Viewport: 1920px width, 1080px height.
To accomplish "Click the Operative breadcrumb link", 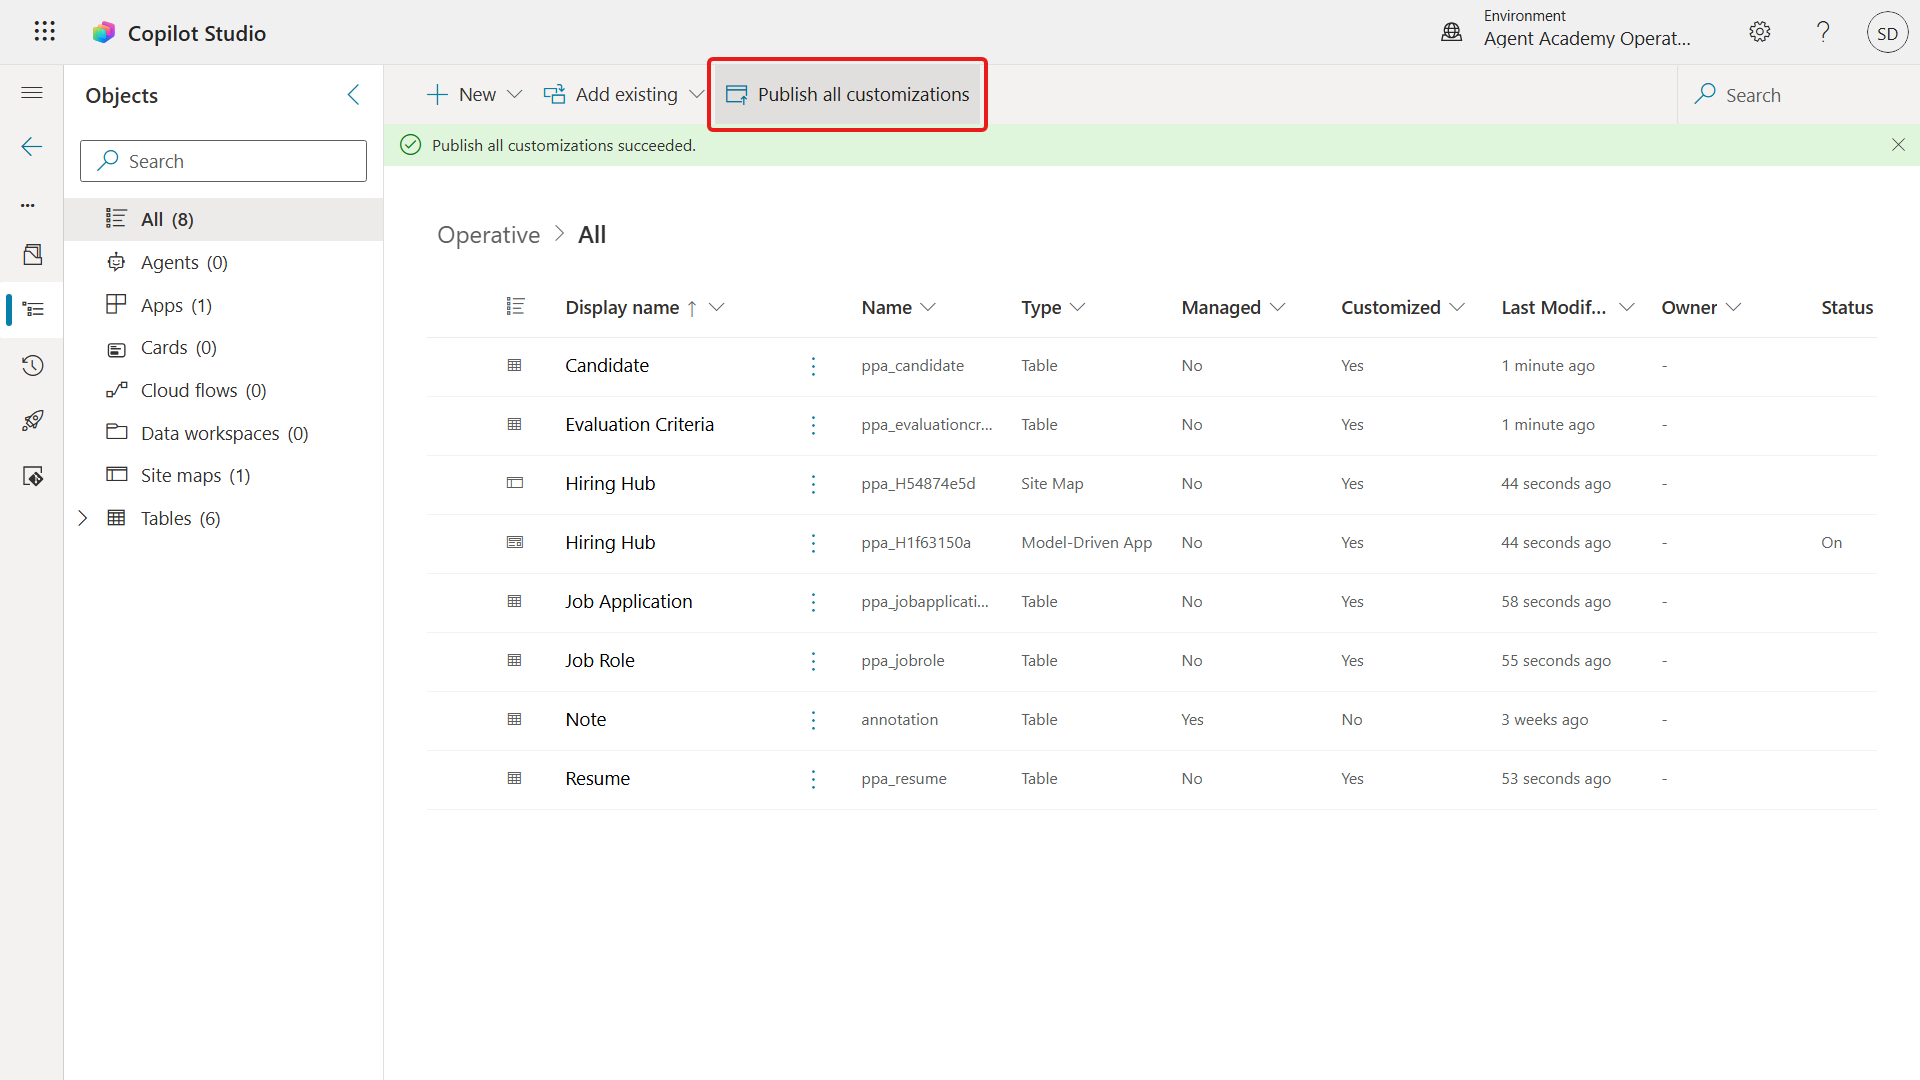I will pos(489,235).
